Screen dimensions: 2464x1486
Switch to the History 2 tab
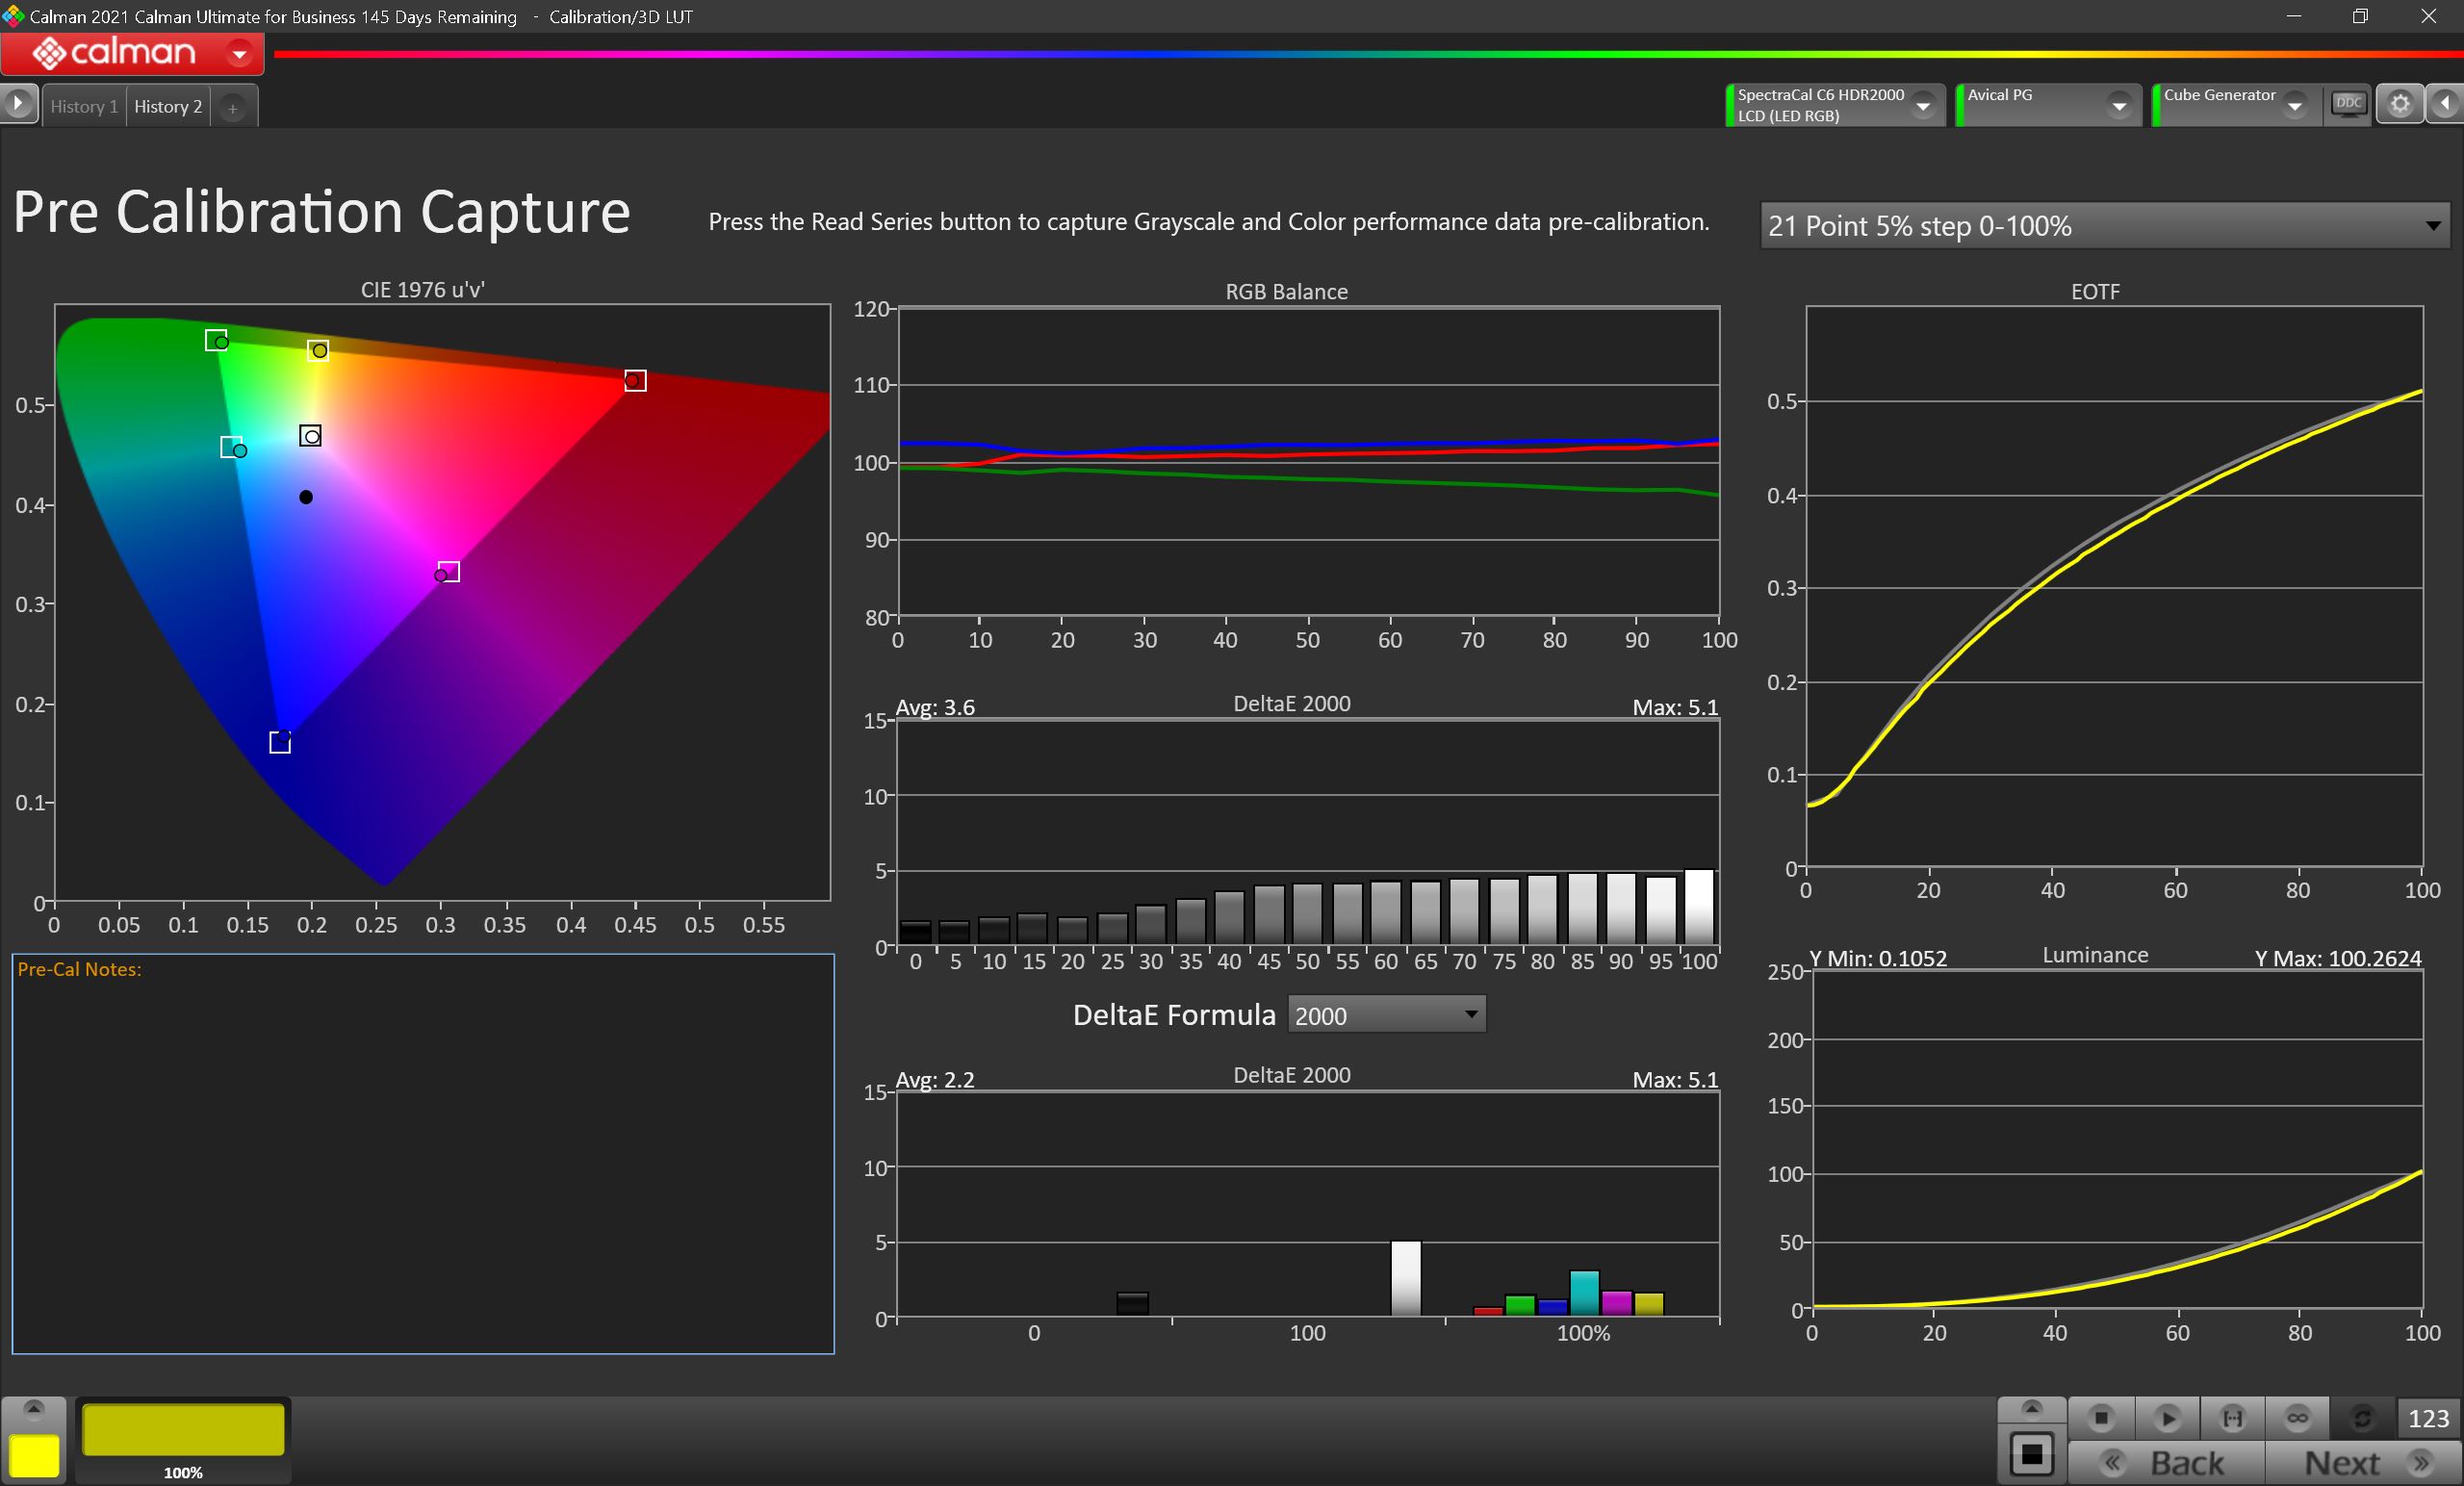point(168,106)
